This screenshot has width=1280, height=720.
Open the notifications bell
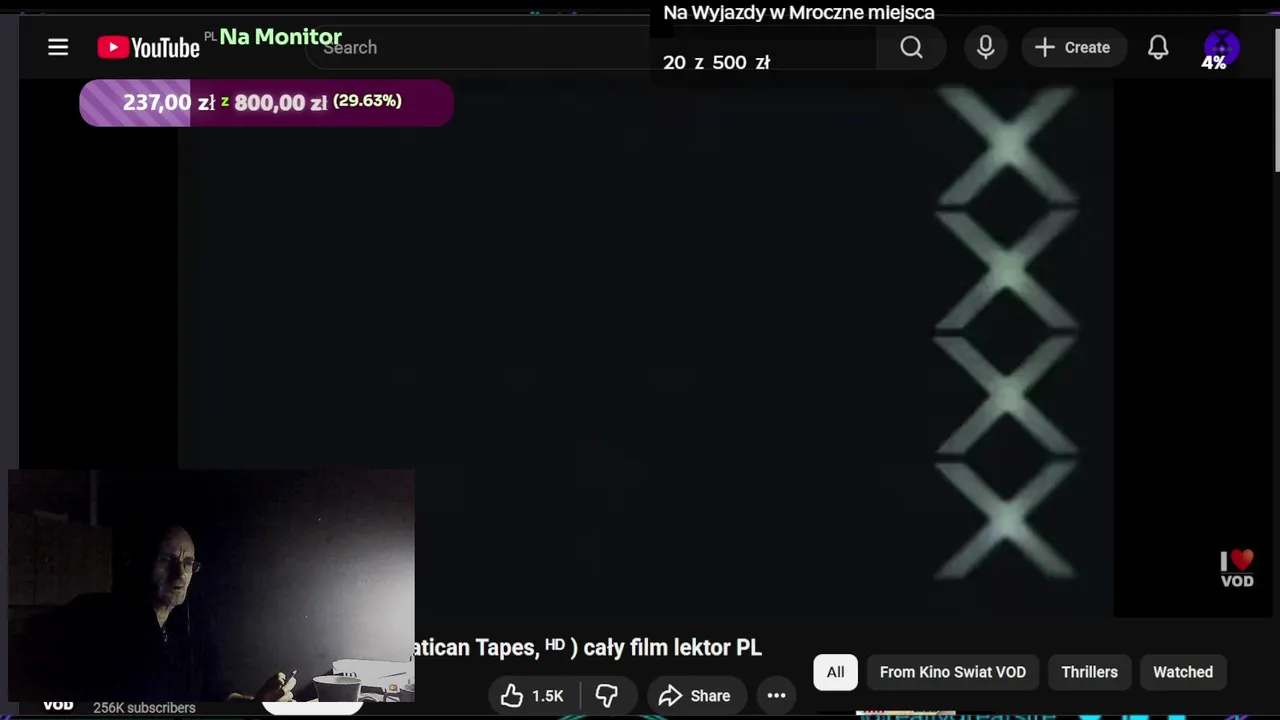1158,47
